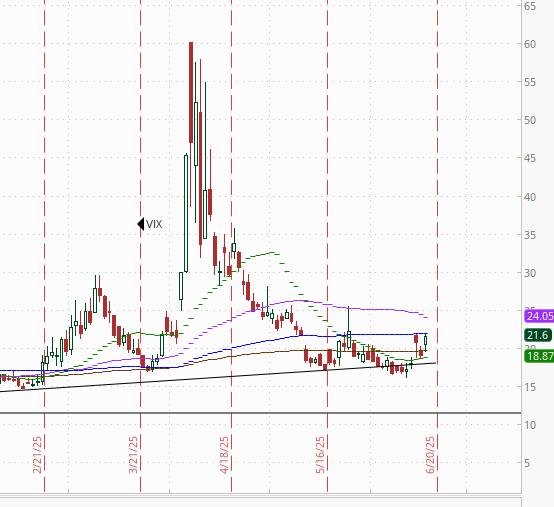This screenshot has height=507, width=554.
Task: Click the 30 price axis label
Action: point(530,273)
